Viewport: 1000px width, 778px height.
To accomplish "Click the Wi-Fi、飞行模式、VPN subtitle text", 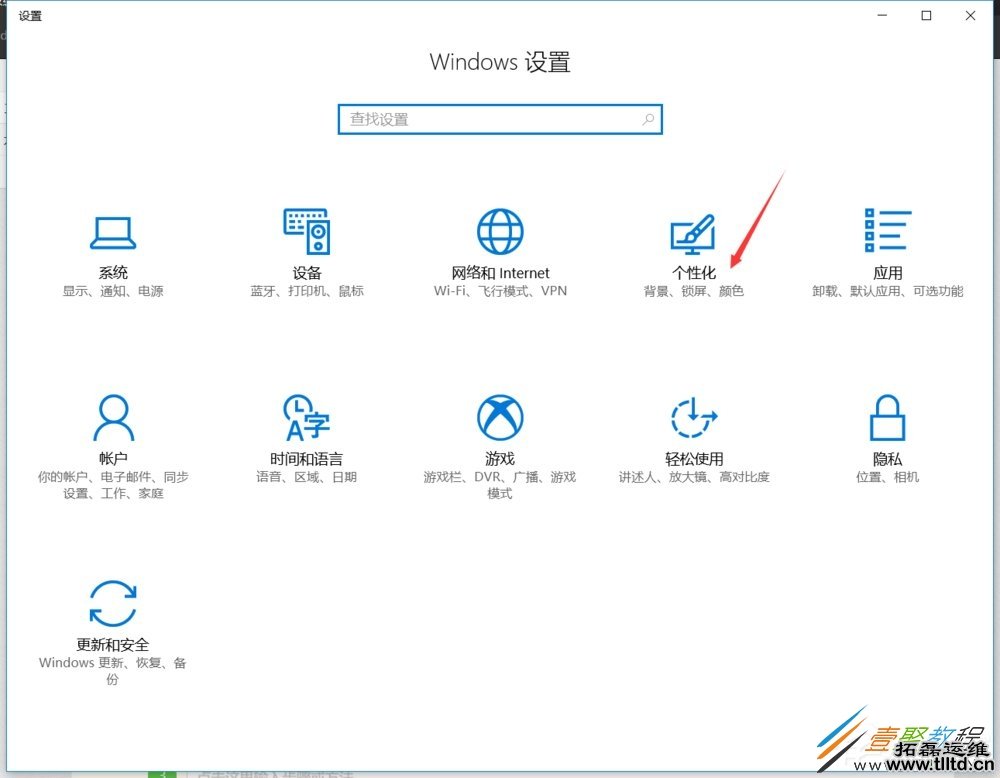I will pyautogui.click(x=500, y=292).
